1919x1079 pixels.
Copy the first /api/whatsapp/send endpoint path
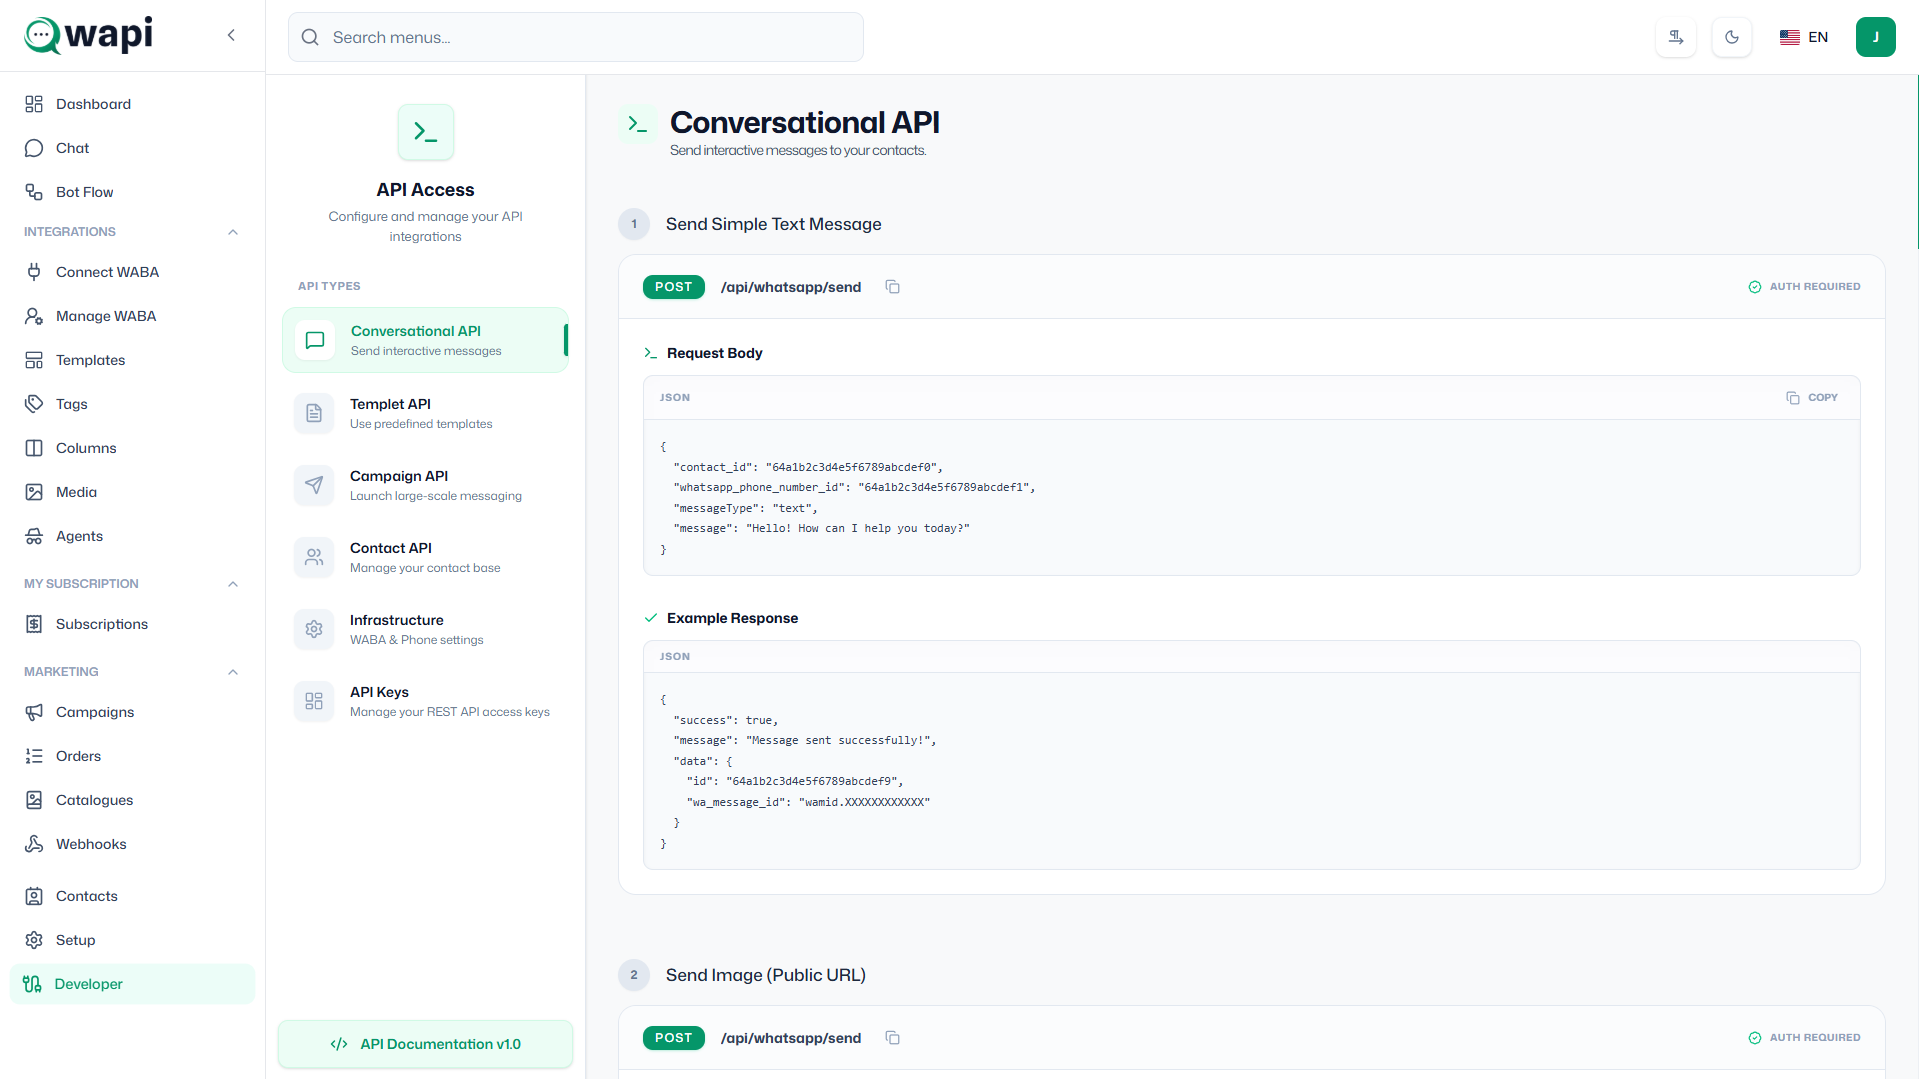pos(892,287)
